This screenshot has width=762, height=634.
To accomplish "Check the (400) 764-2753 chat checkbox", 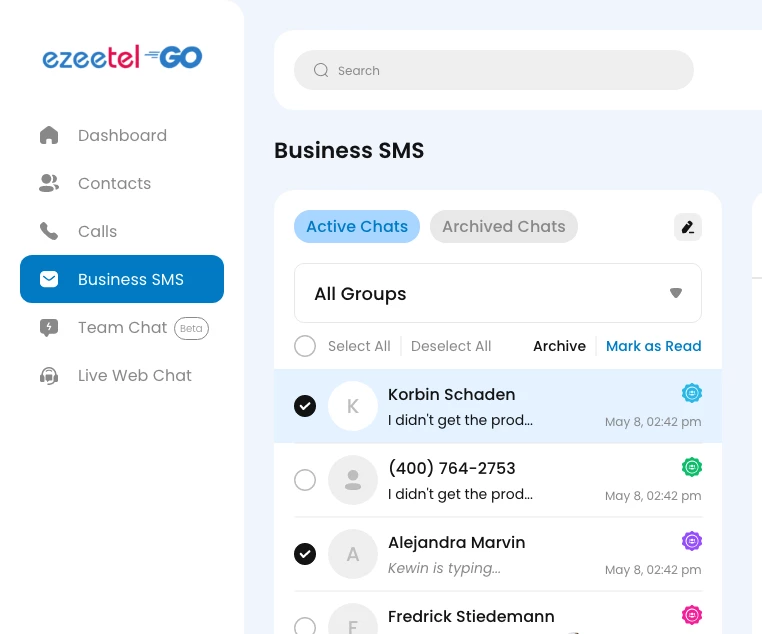I will [305, 480].
